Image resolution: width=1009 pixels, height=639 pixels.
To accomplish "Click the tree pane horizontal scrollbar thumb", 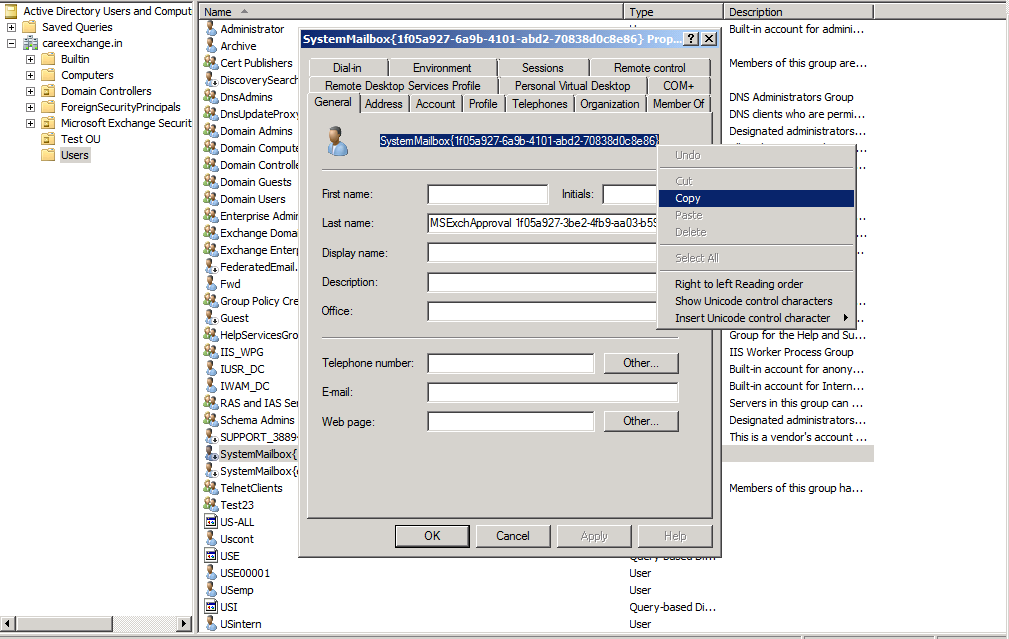I will (64, 623).
